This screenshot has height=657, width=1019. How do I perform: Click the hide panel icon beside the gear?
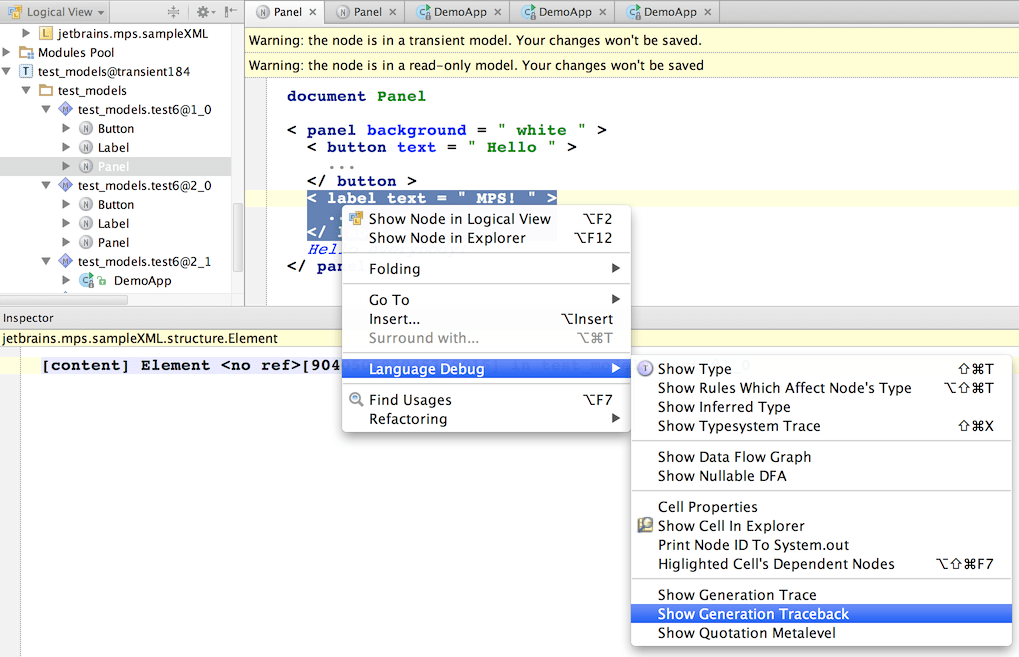pos(231,12)
